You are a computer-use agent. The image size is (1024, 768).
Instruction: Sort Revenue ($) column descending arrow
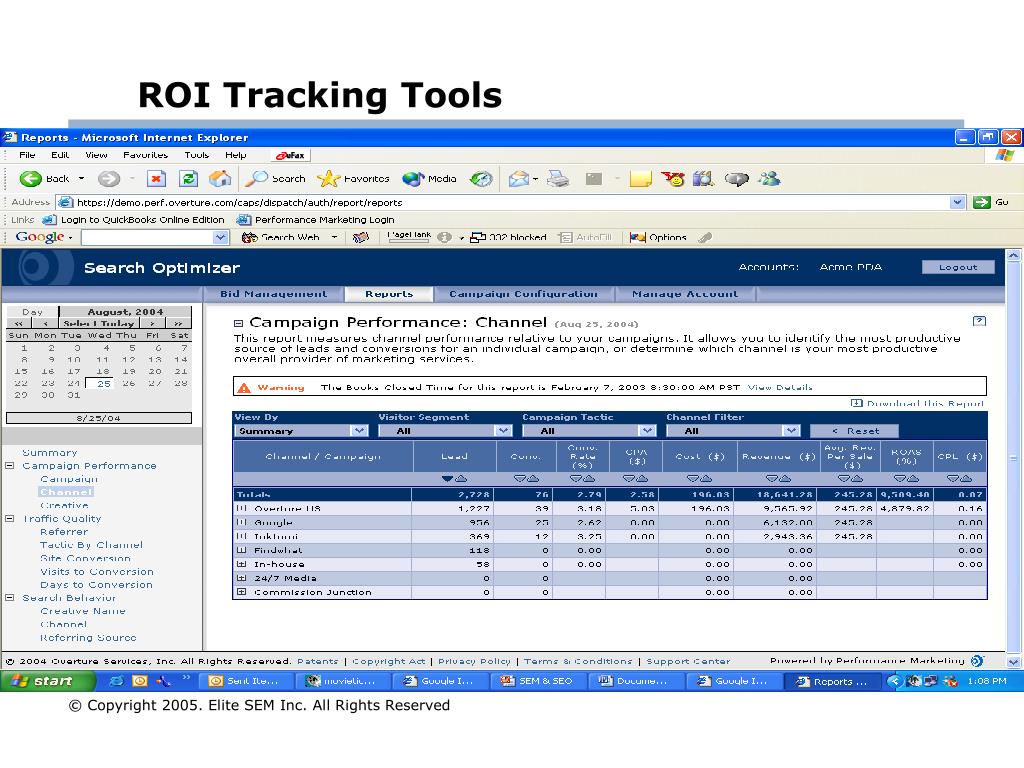click(x=772, y=479)
